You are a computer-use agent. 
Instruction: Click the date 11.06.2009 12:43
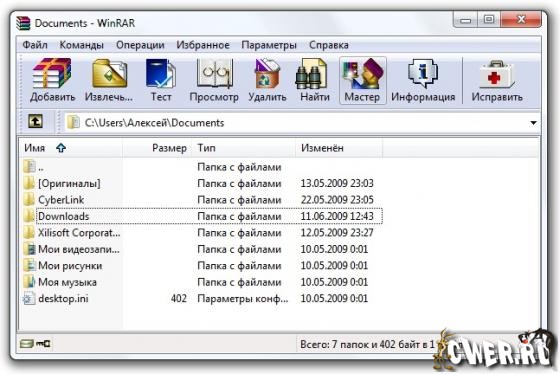coord(337,216)
